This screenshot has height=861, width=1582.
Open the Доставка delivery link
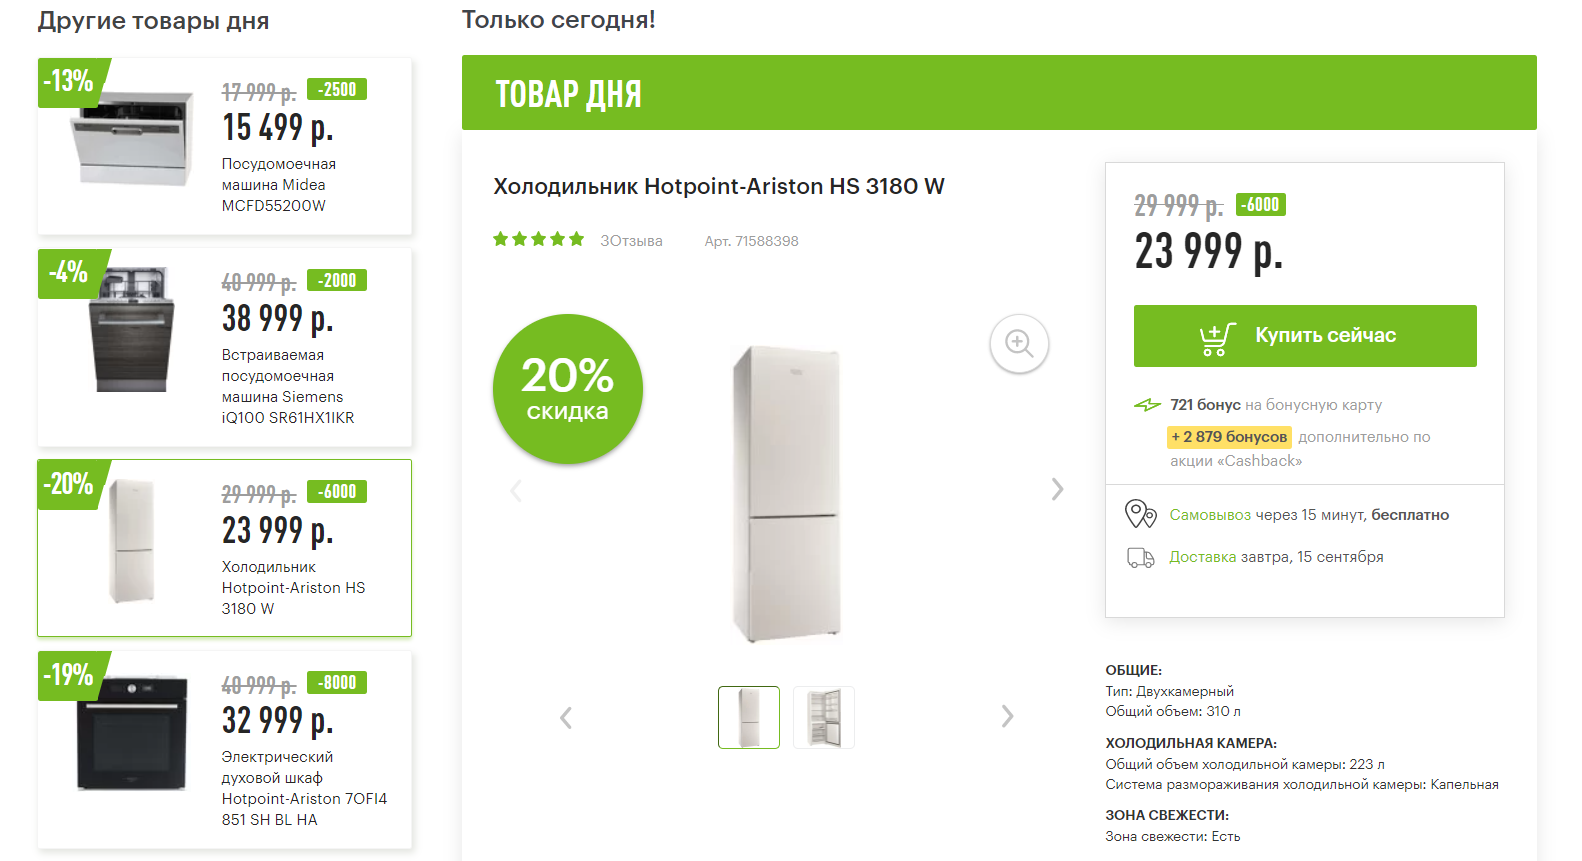pyautogui.click(x=1202, y=557)
